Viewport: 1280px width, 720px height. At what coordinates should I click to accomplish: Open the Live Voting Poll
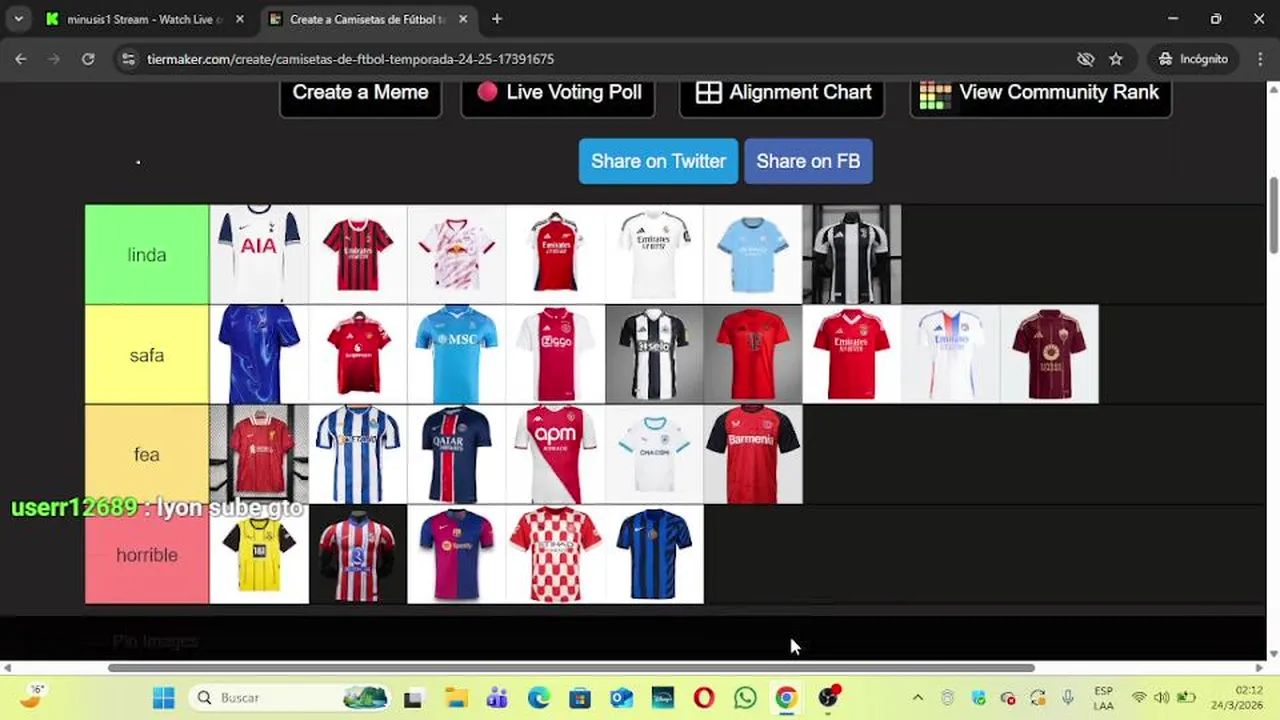(558, 93)
